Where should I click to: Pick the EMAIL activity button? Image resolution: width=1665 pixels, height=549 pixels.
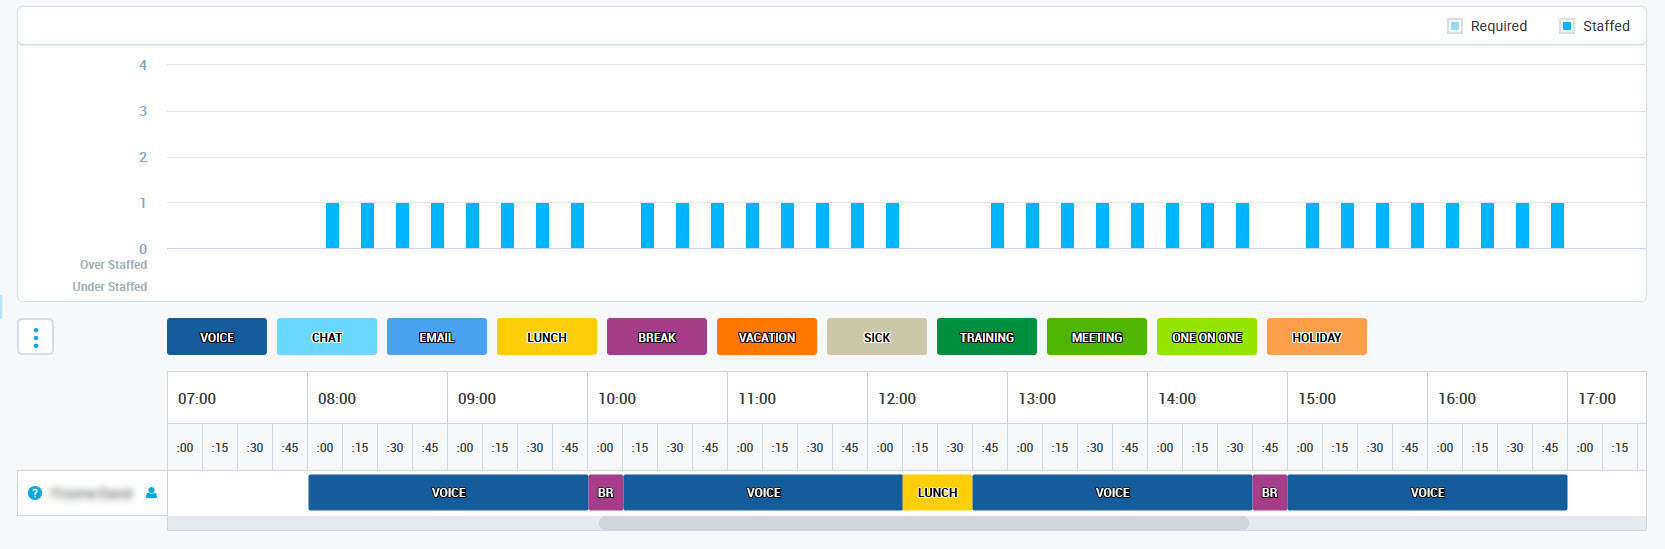tap(437, 337)
